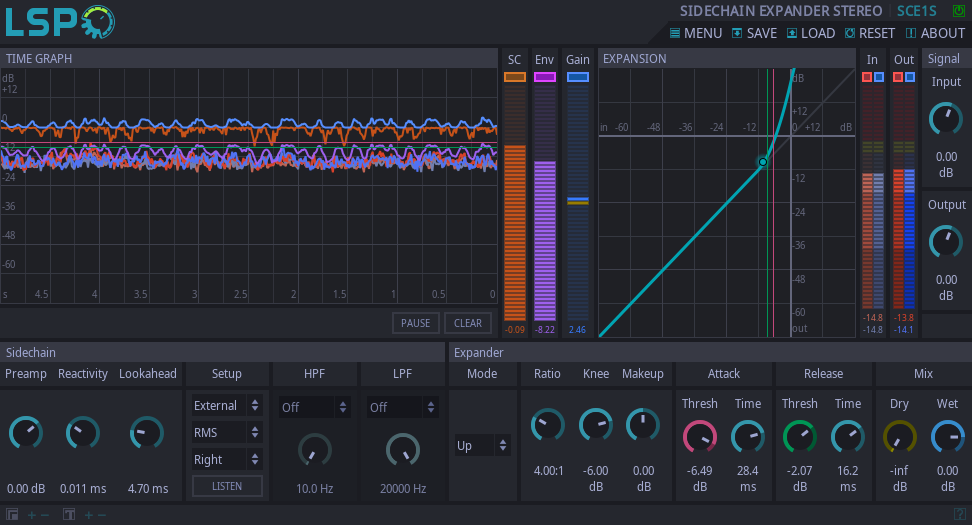
Task: Click the threshold dot on expansion curve
Action: click(763, 162)
